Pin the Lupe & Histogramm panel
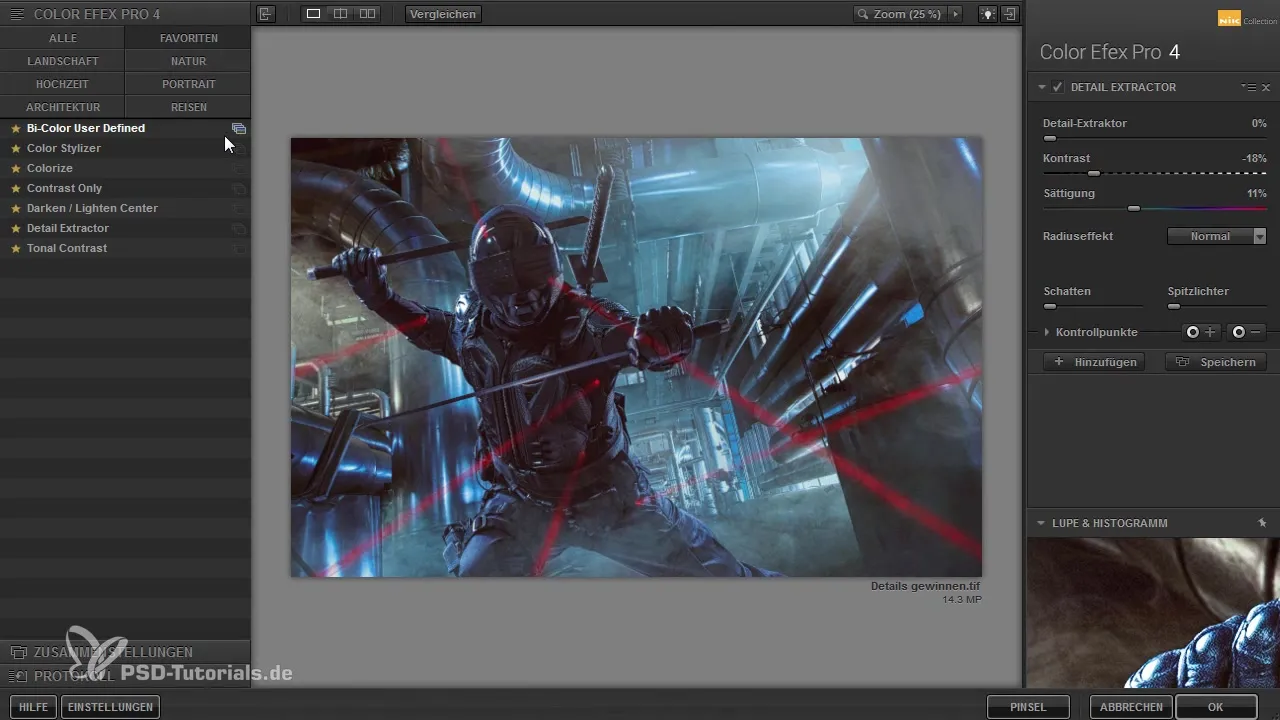This screenshot has height=720, width=1280. click(x=1262, y=523)
